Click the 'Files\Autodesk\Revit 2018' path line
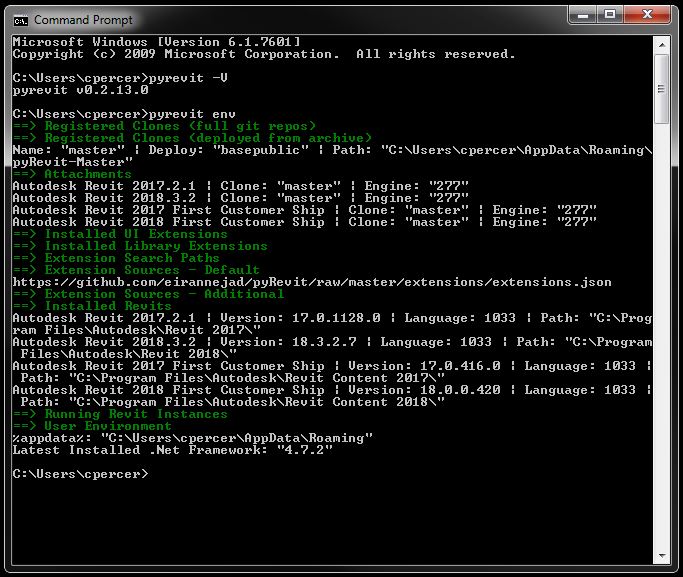This screenshot has width=683, height=577. click(128, 354)
